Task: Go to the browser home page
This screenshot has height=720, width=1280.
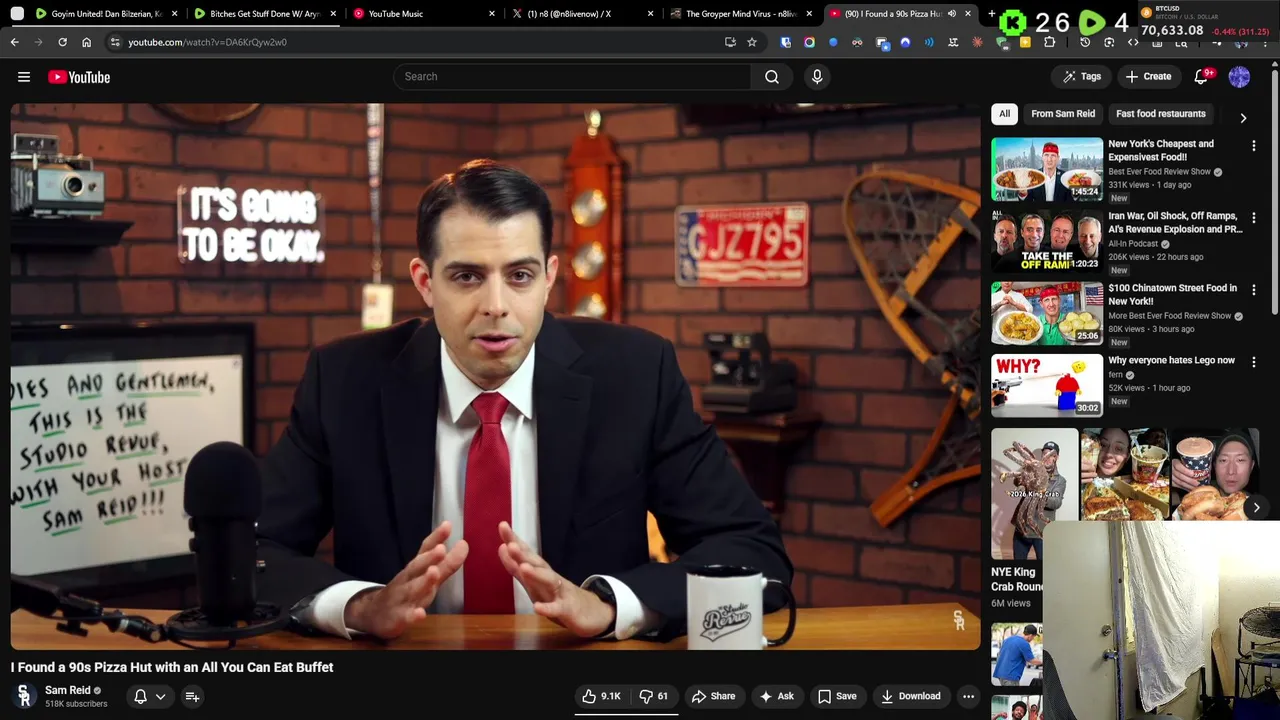Action: click(86, 42)
